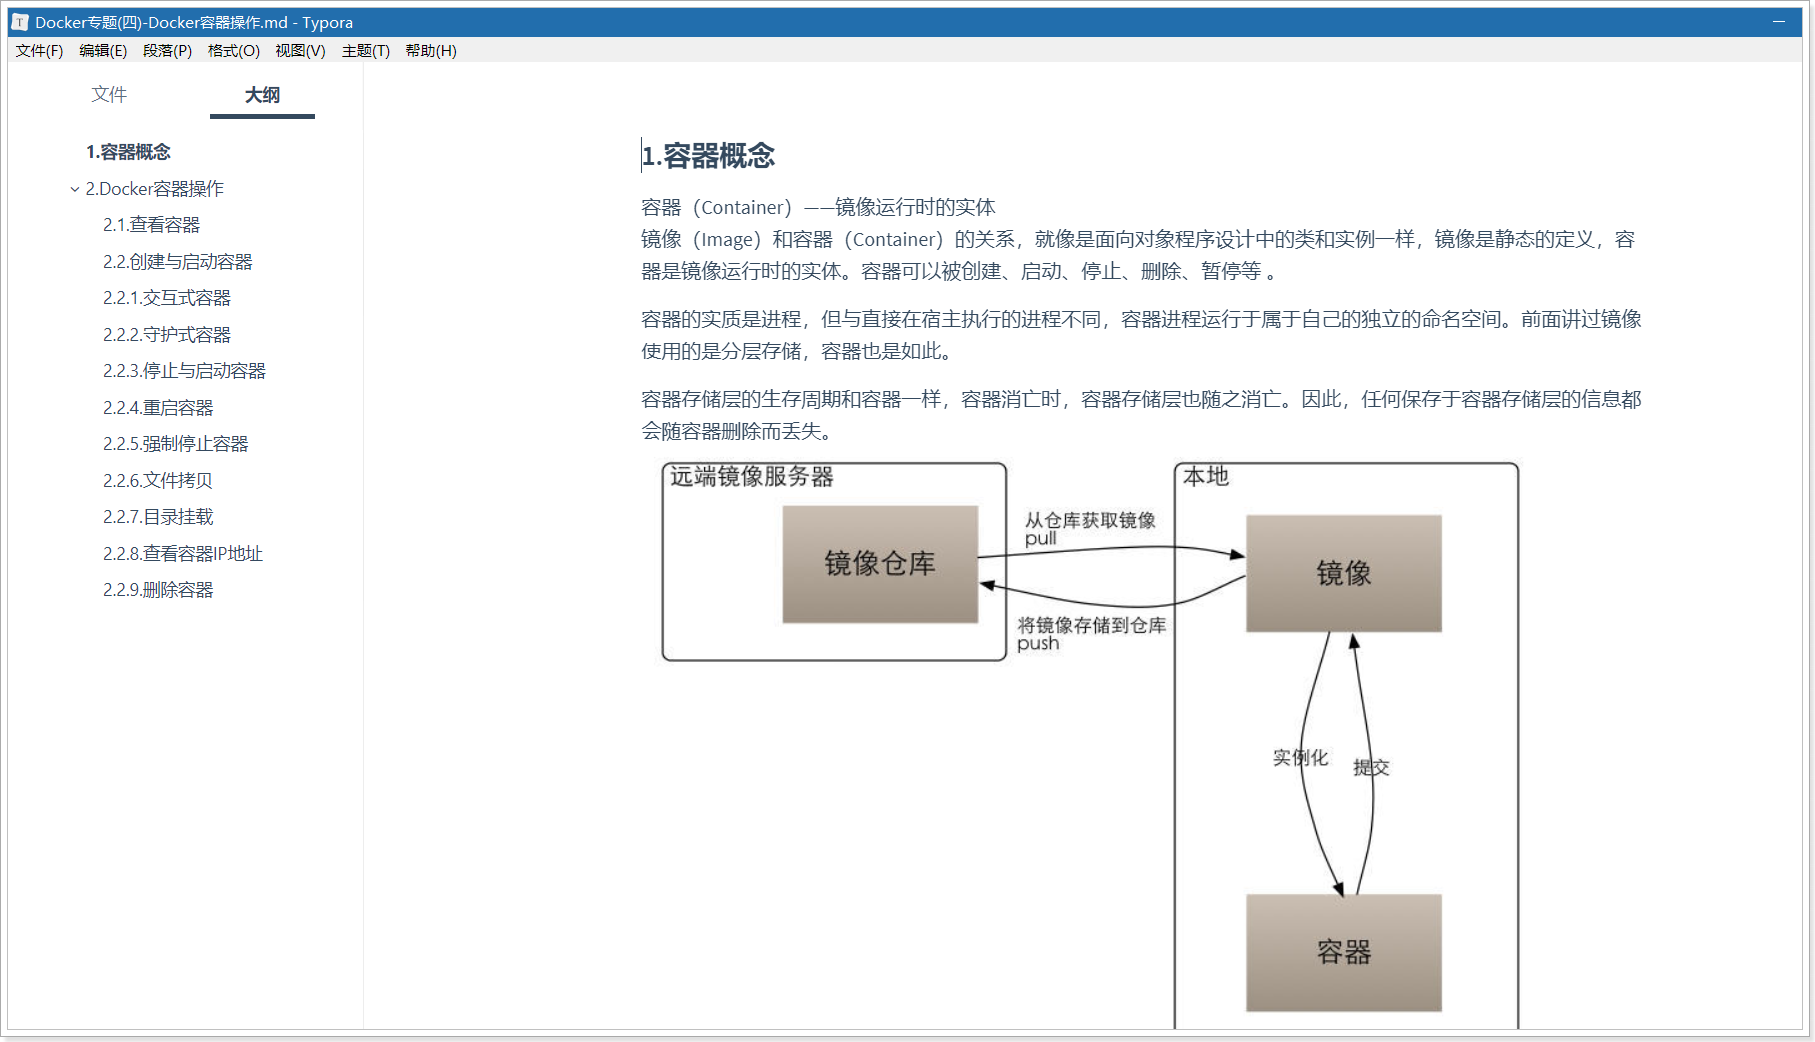1815x1042 pixels.
Task: Jump to 2.2.7.目录挂载 section
Action: [x=158, y=517]
